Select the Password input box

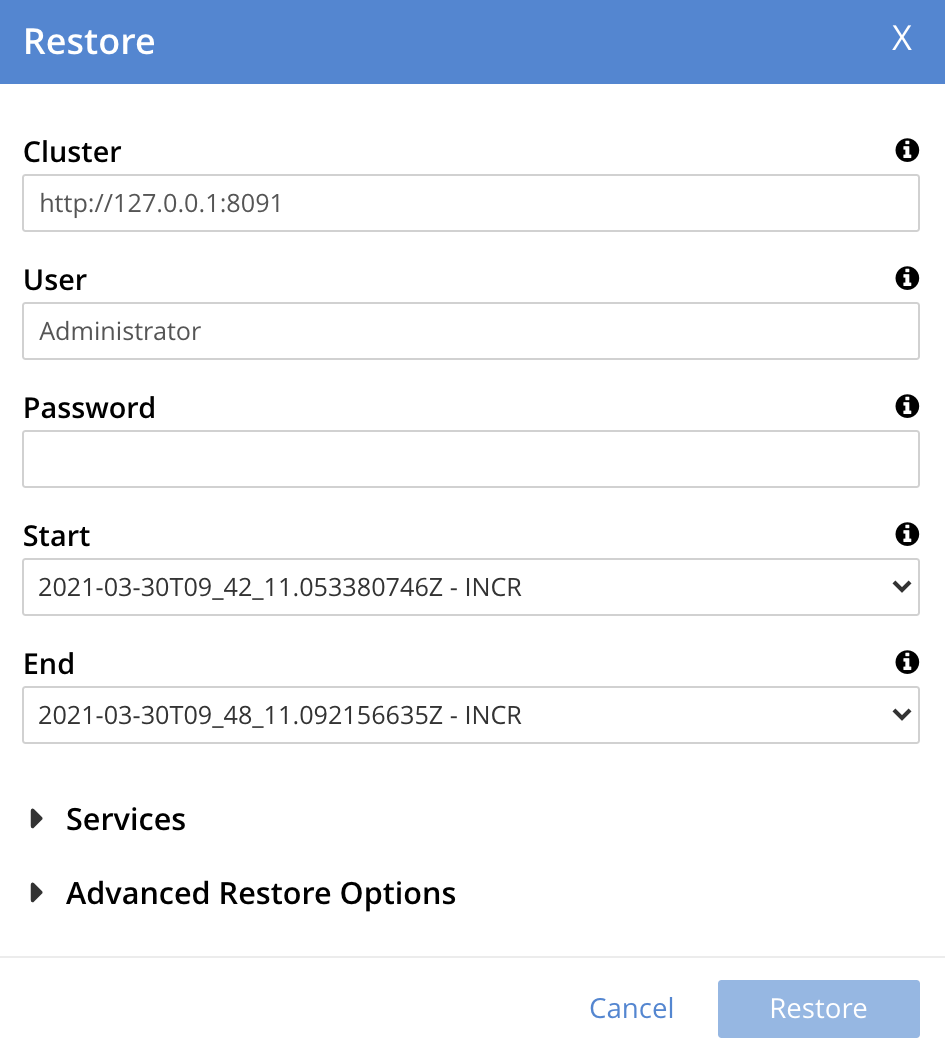pos(470,459)
